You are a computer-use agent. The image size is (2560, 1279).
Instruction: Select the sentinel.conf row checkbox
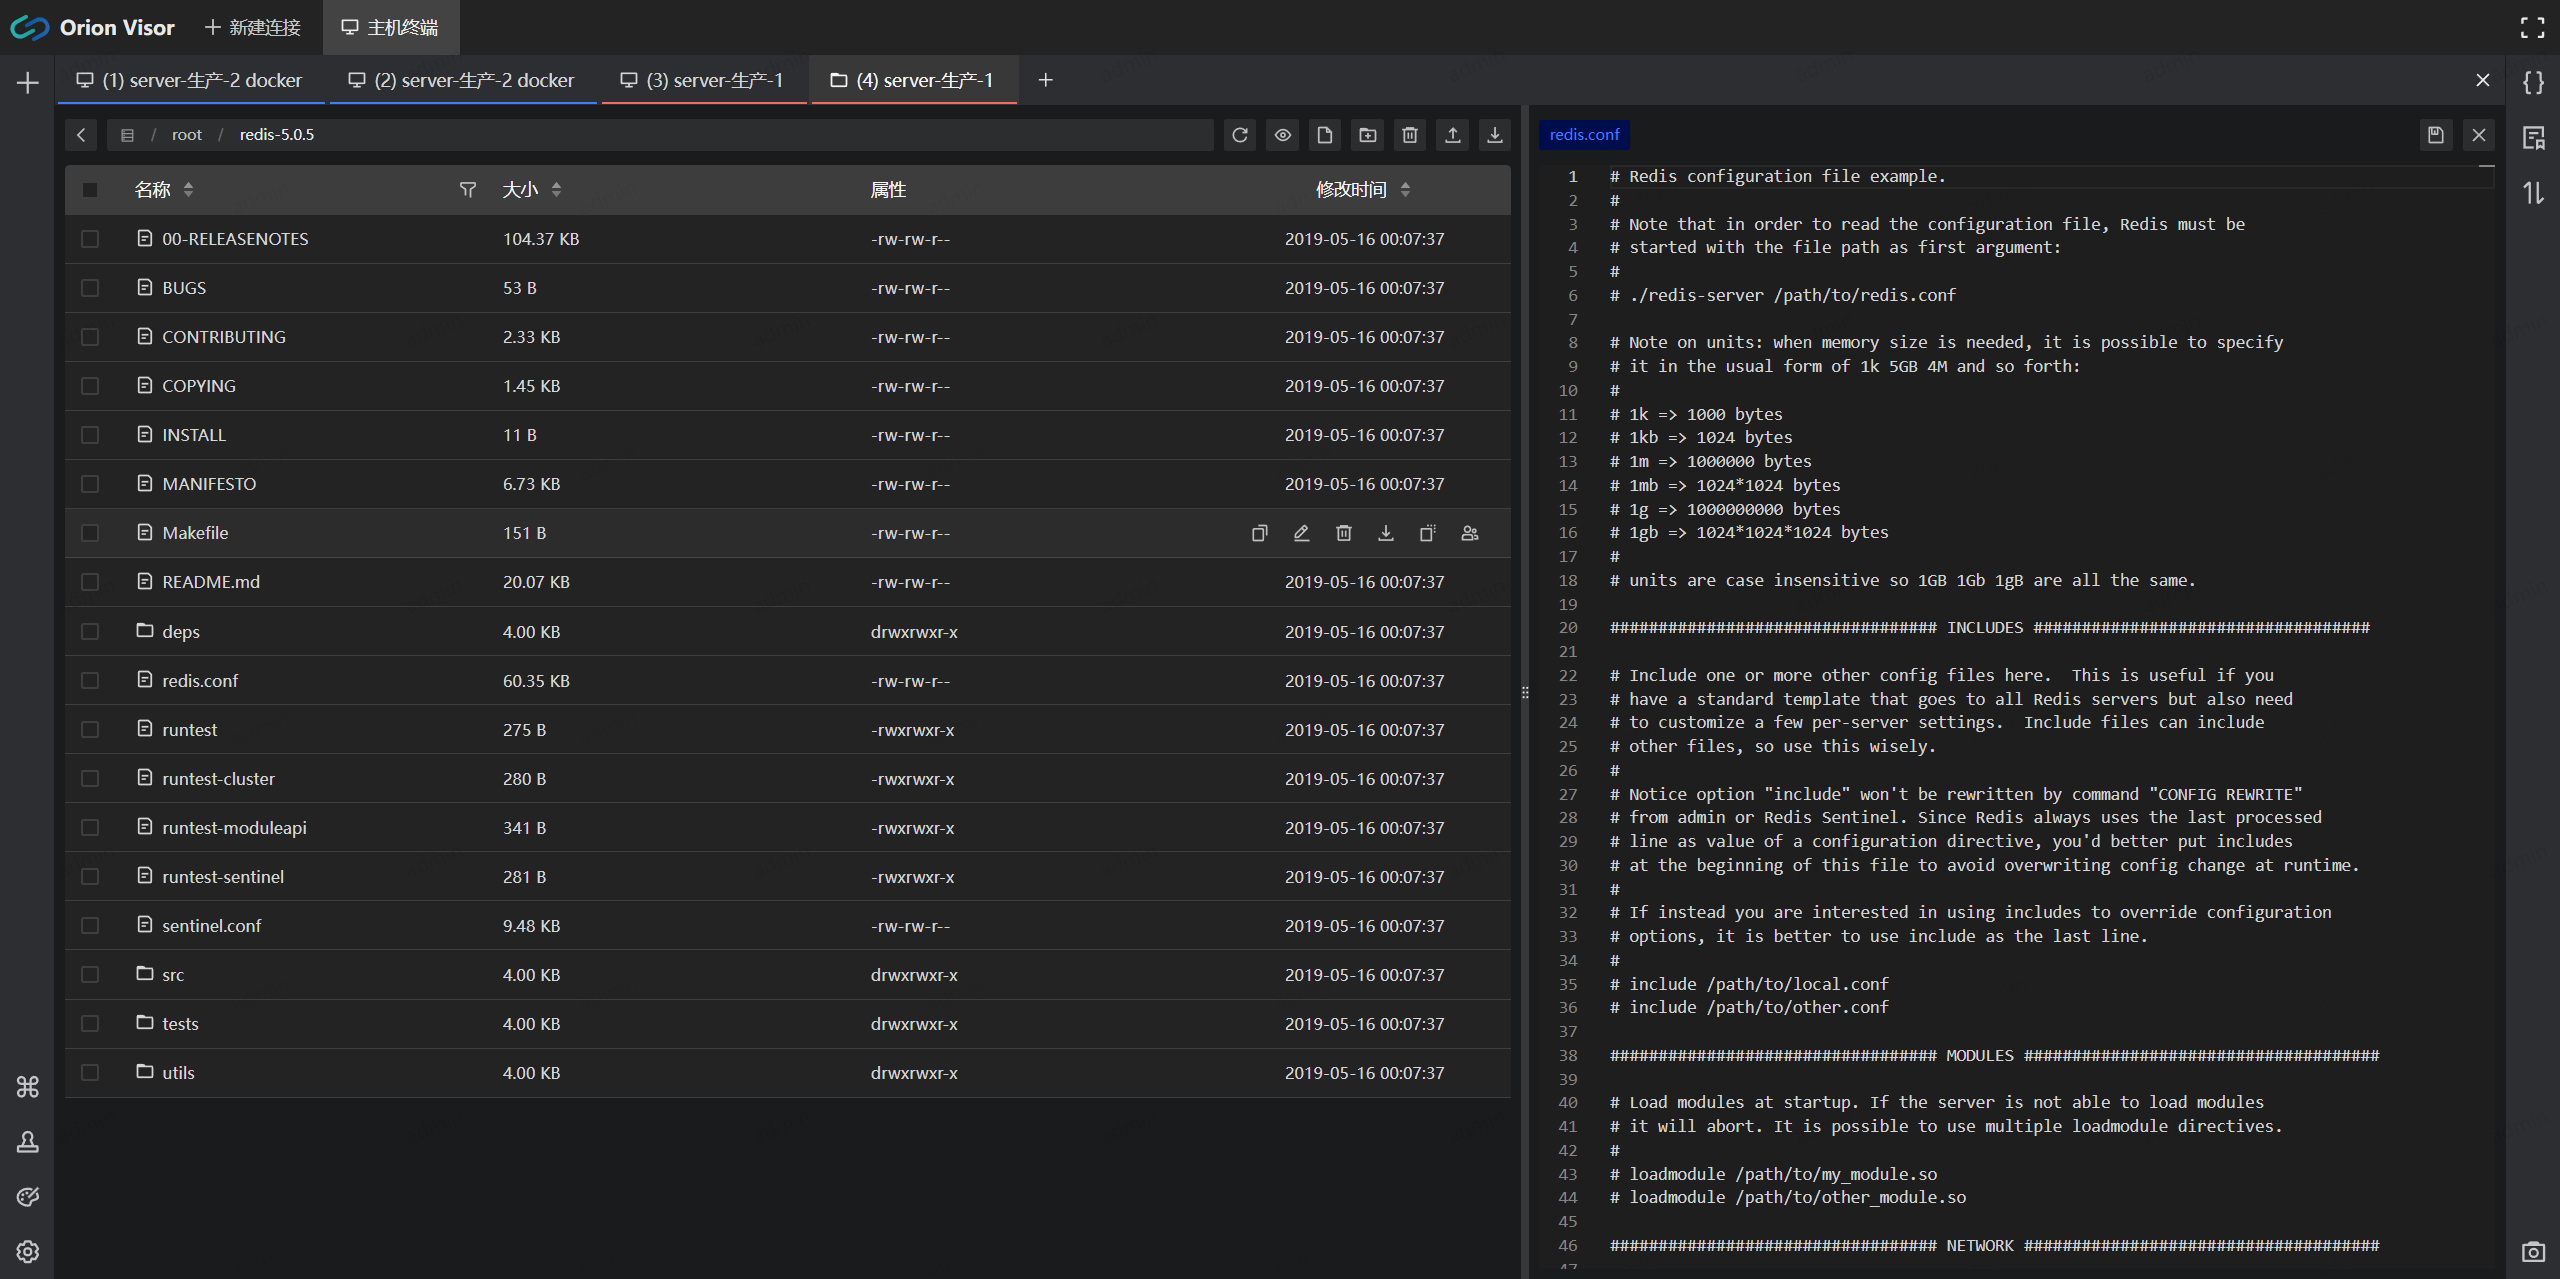90,926
